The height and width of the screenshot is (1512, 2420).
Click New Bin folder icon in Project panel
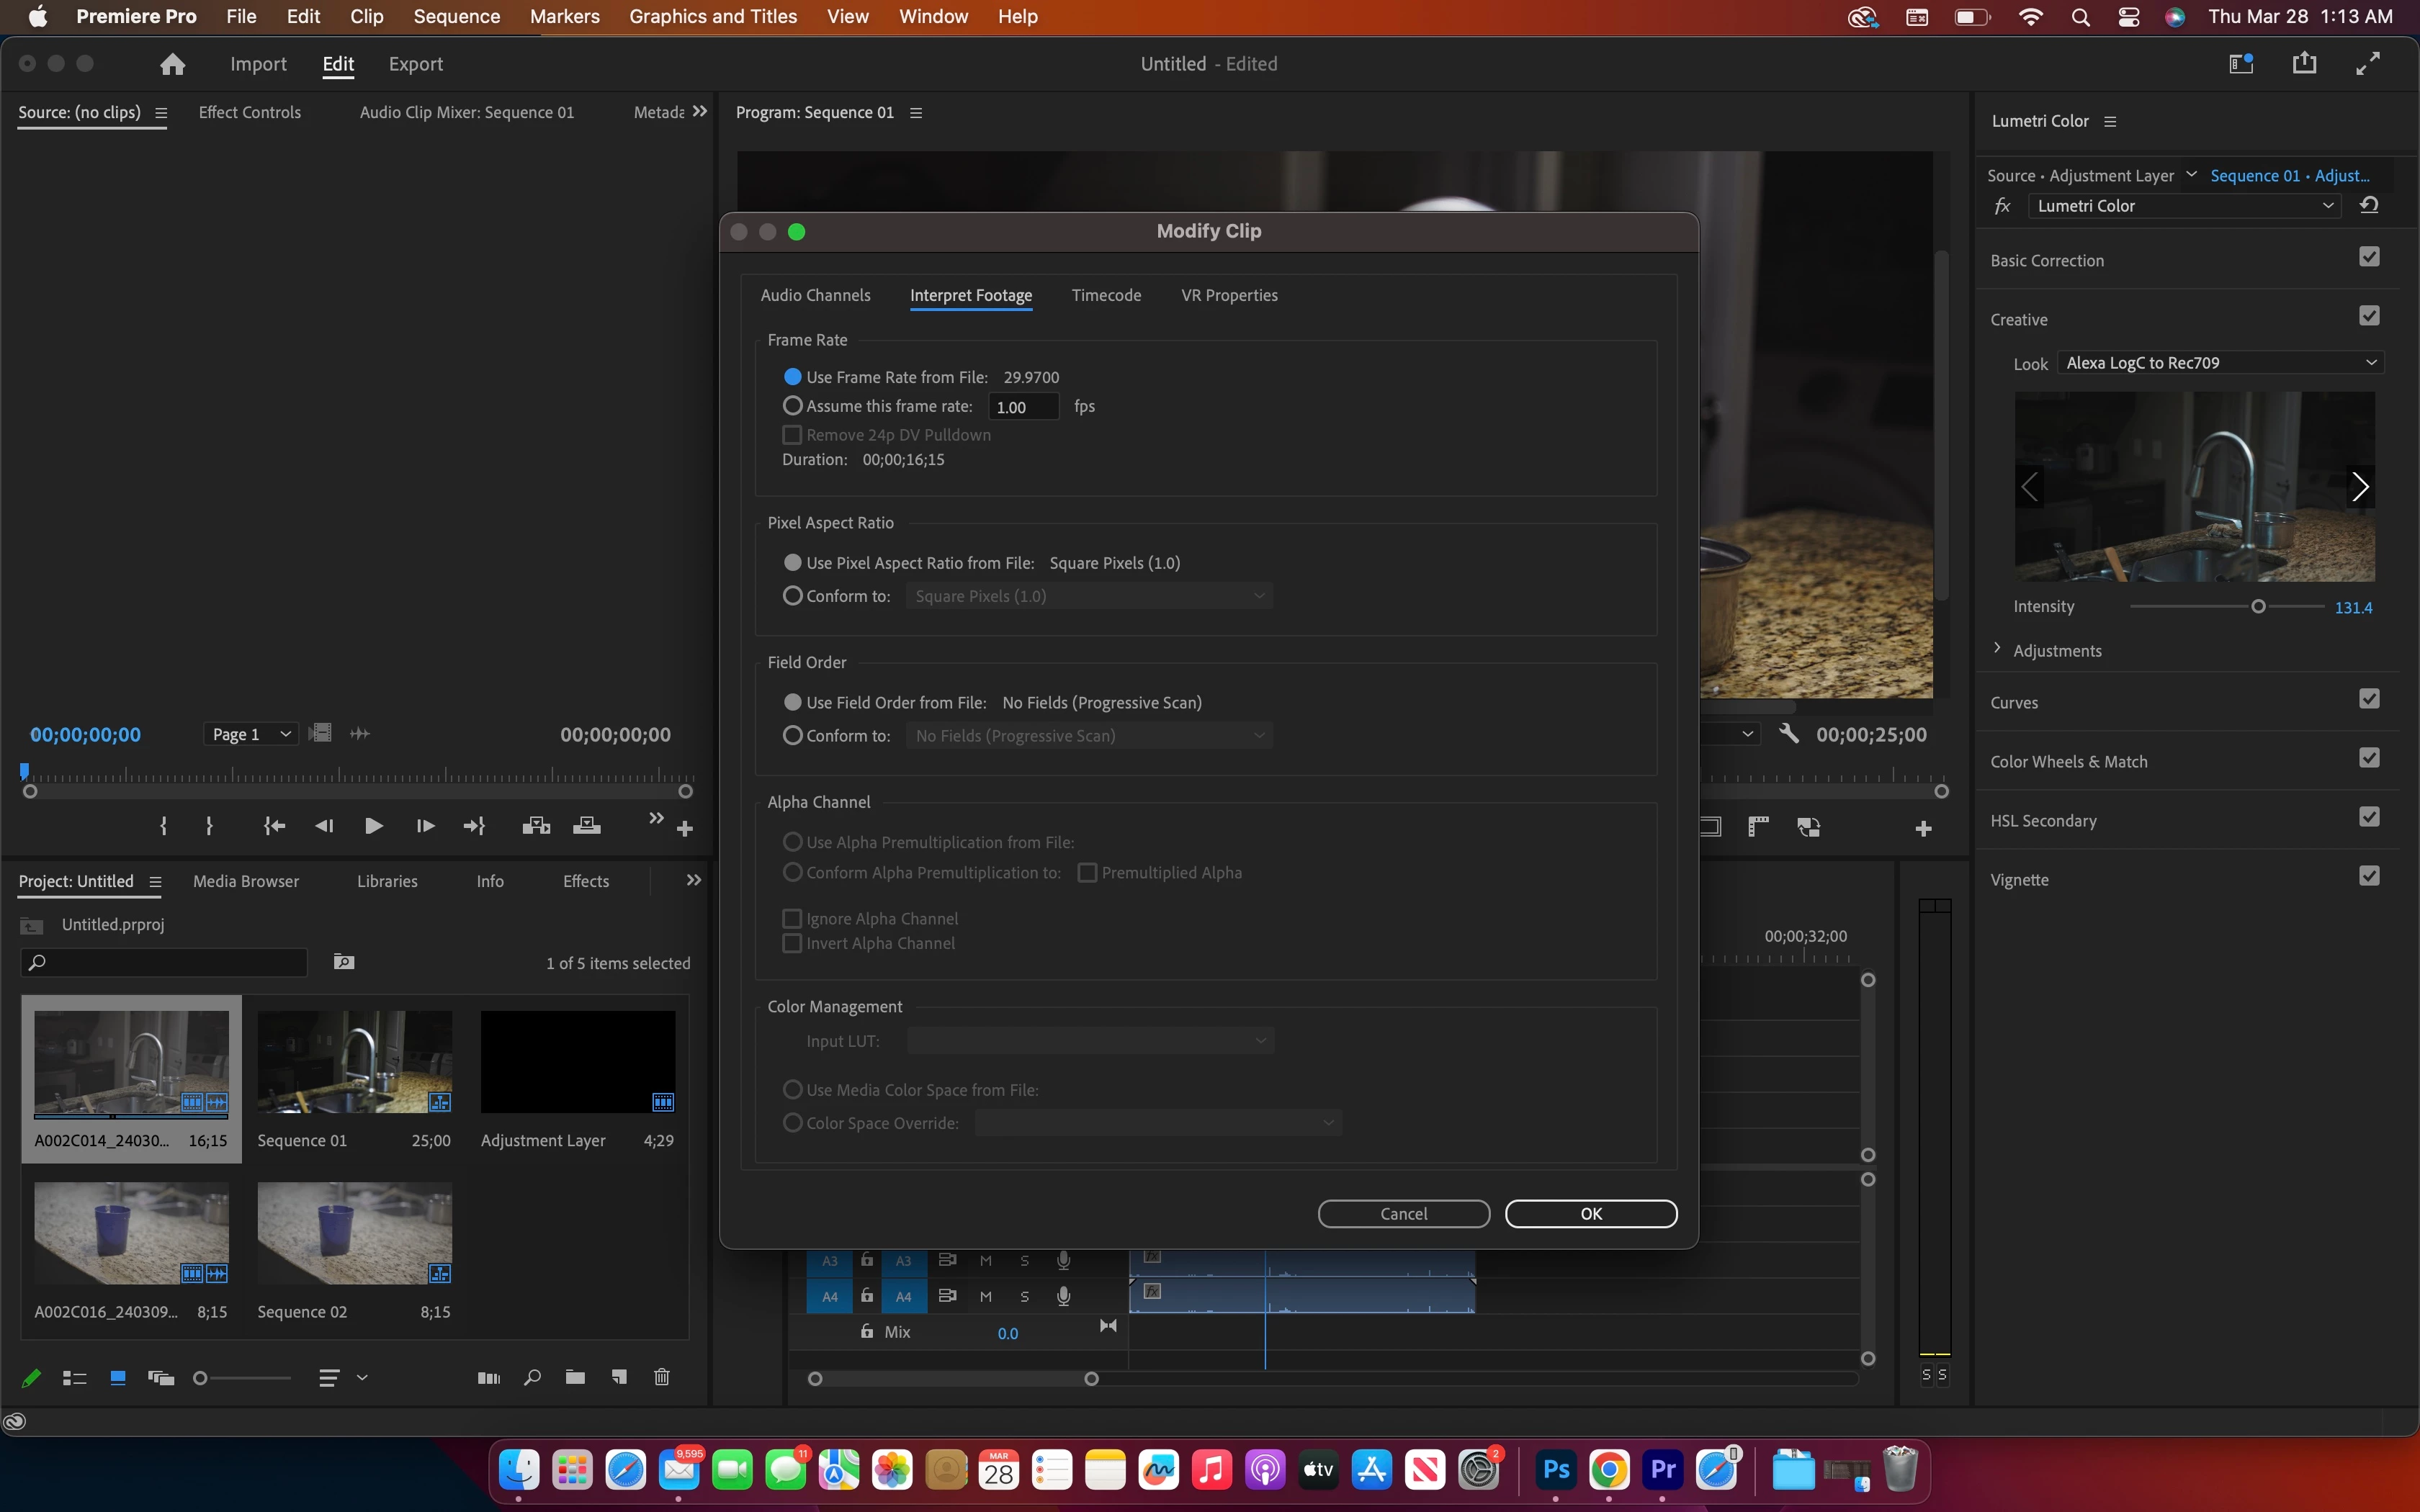575,1378
